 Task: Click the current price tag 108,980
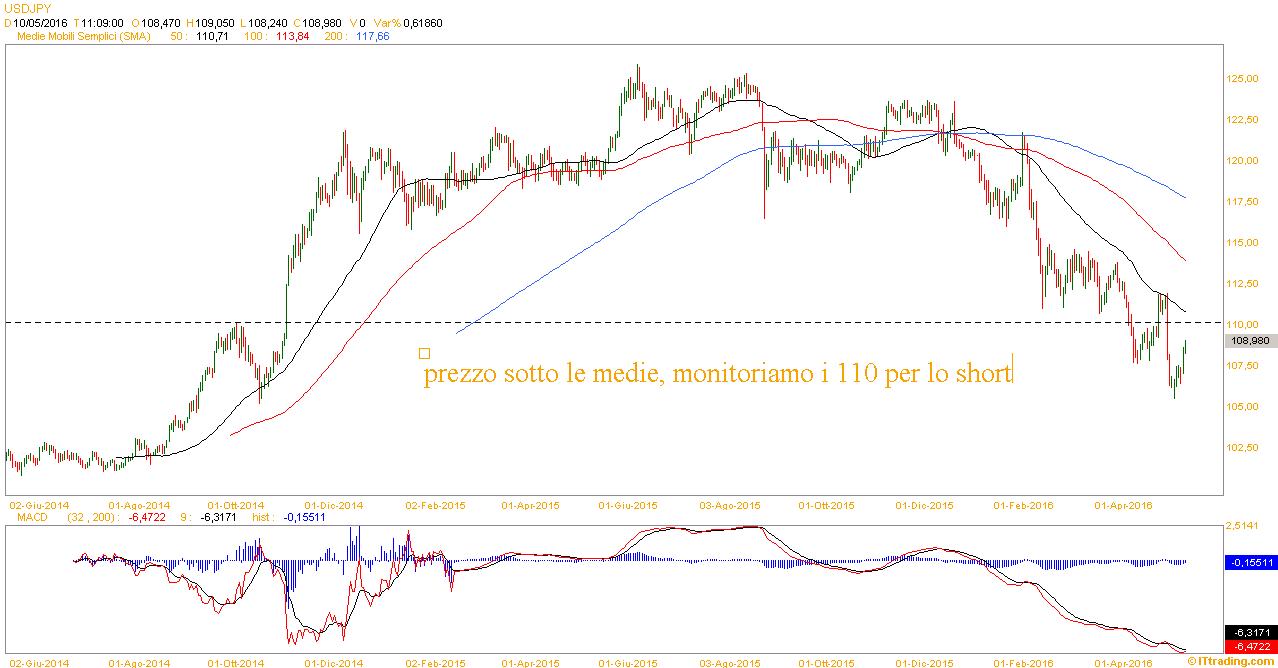1250,340
